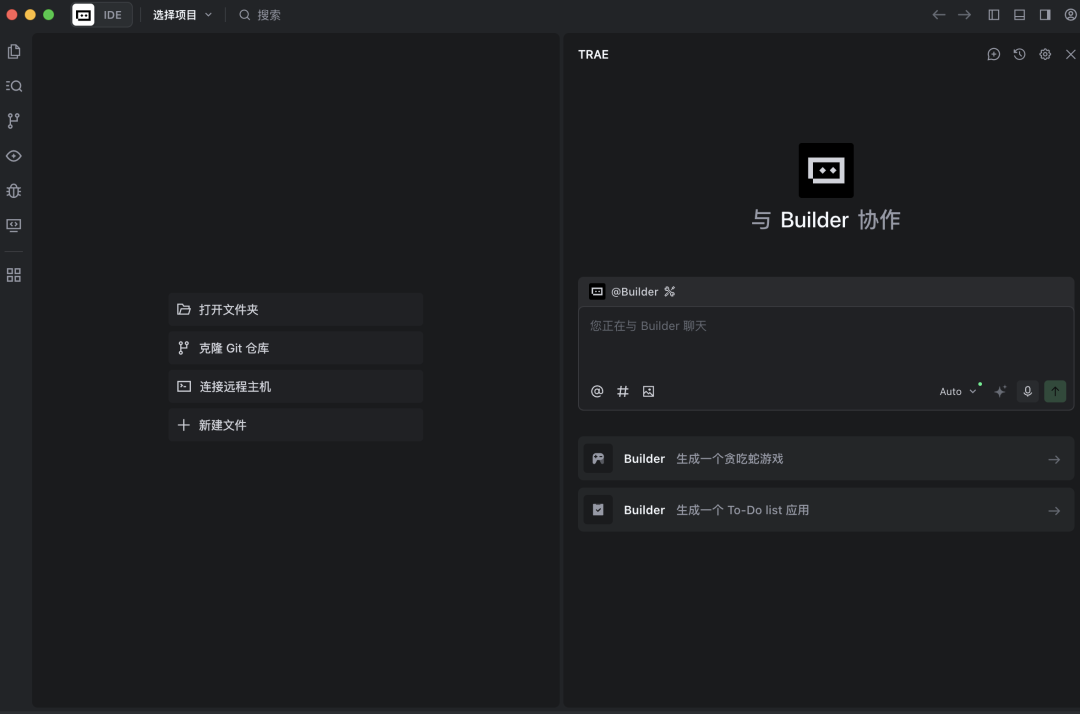The height and width of the screenshot is (714, 1080).
Task: Click the microphone voice input button
Action: click(1027, 392)
